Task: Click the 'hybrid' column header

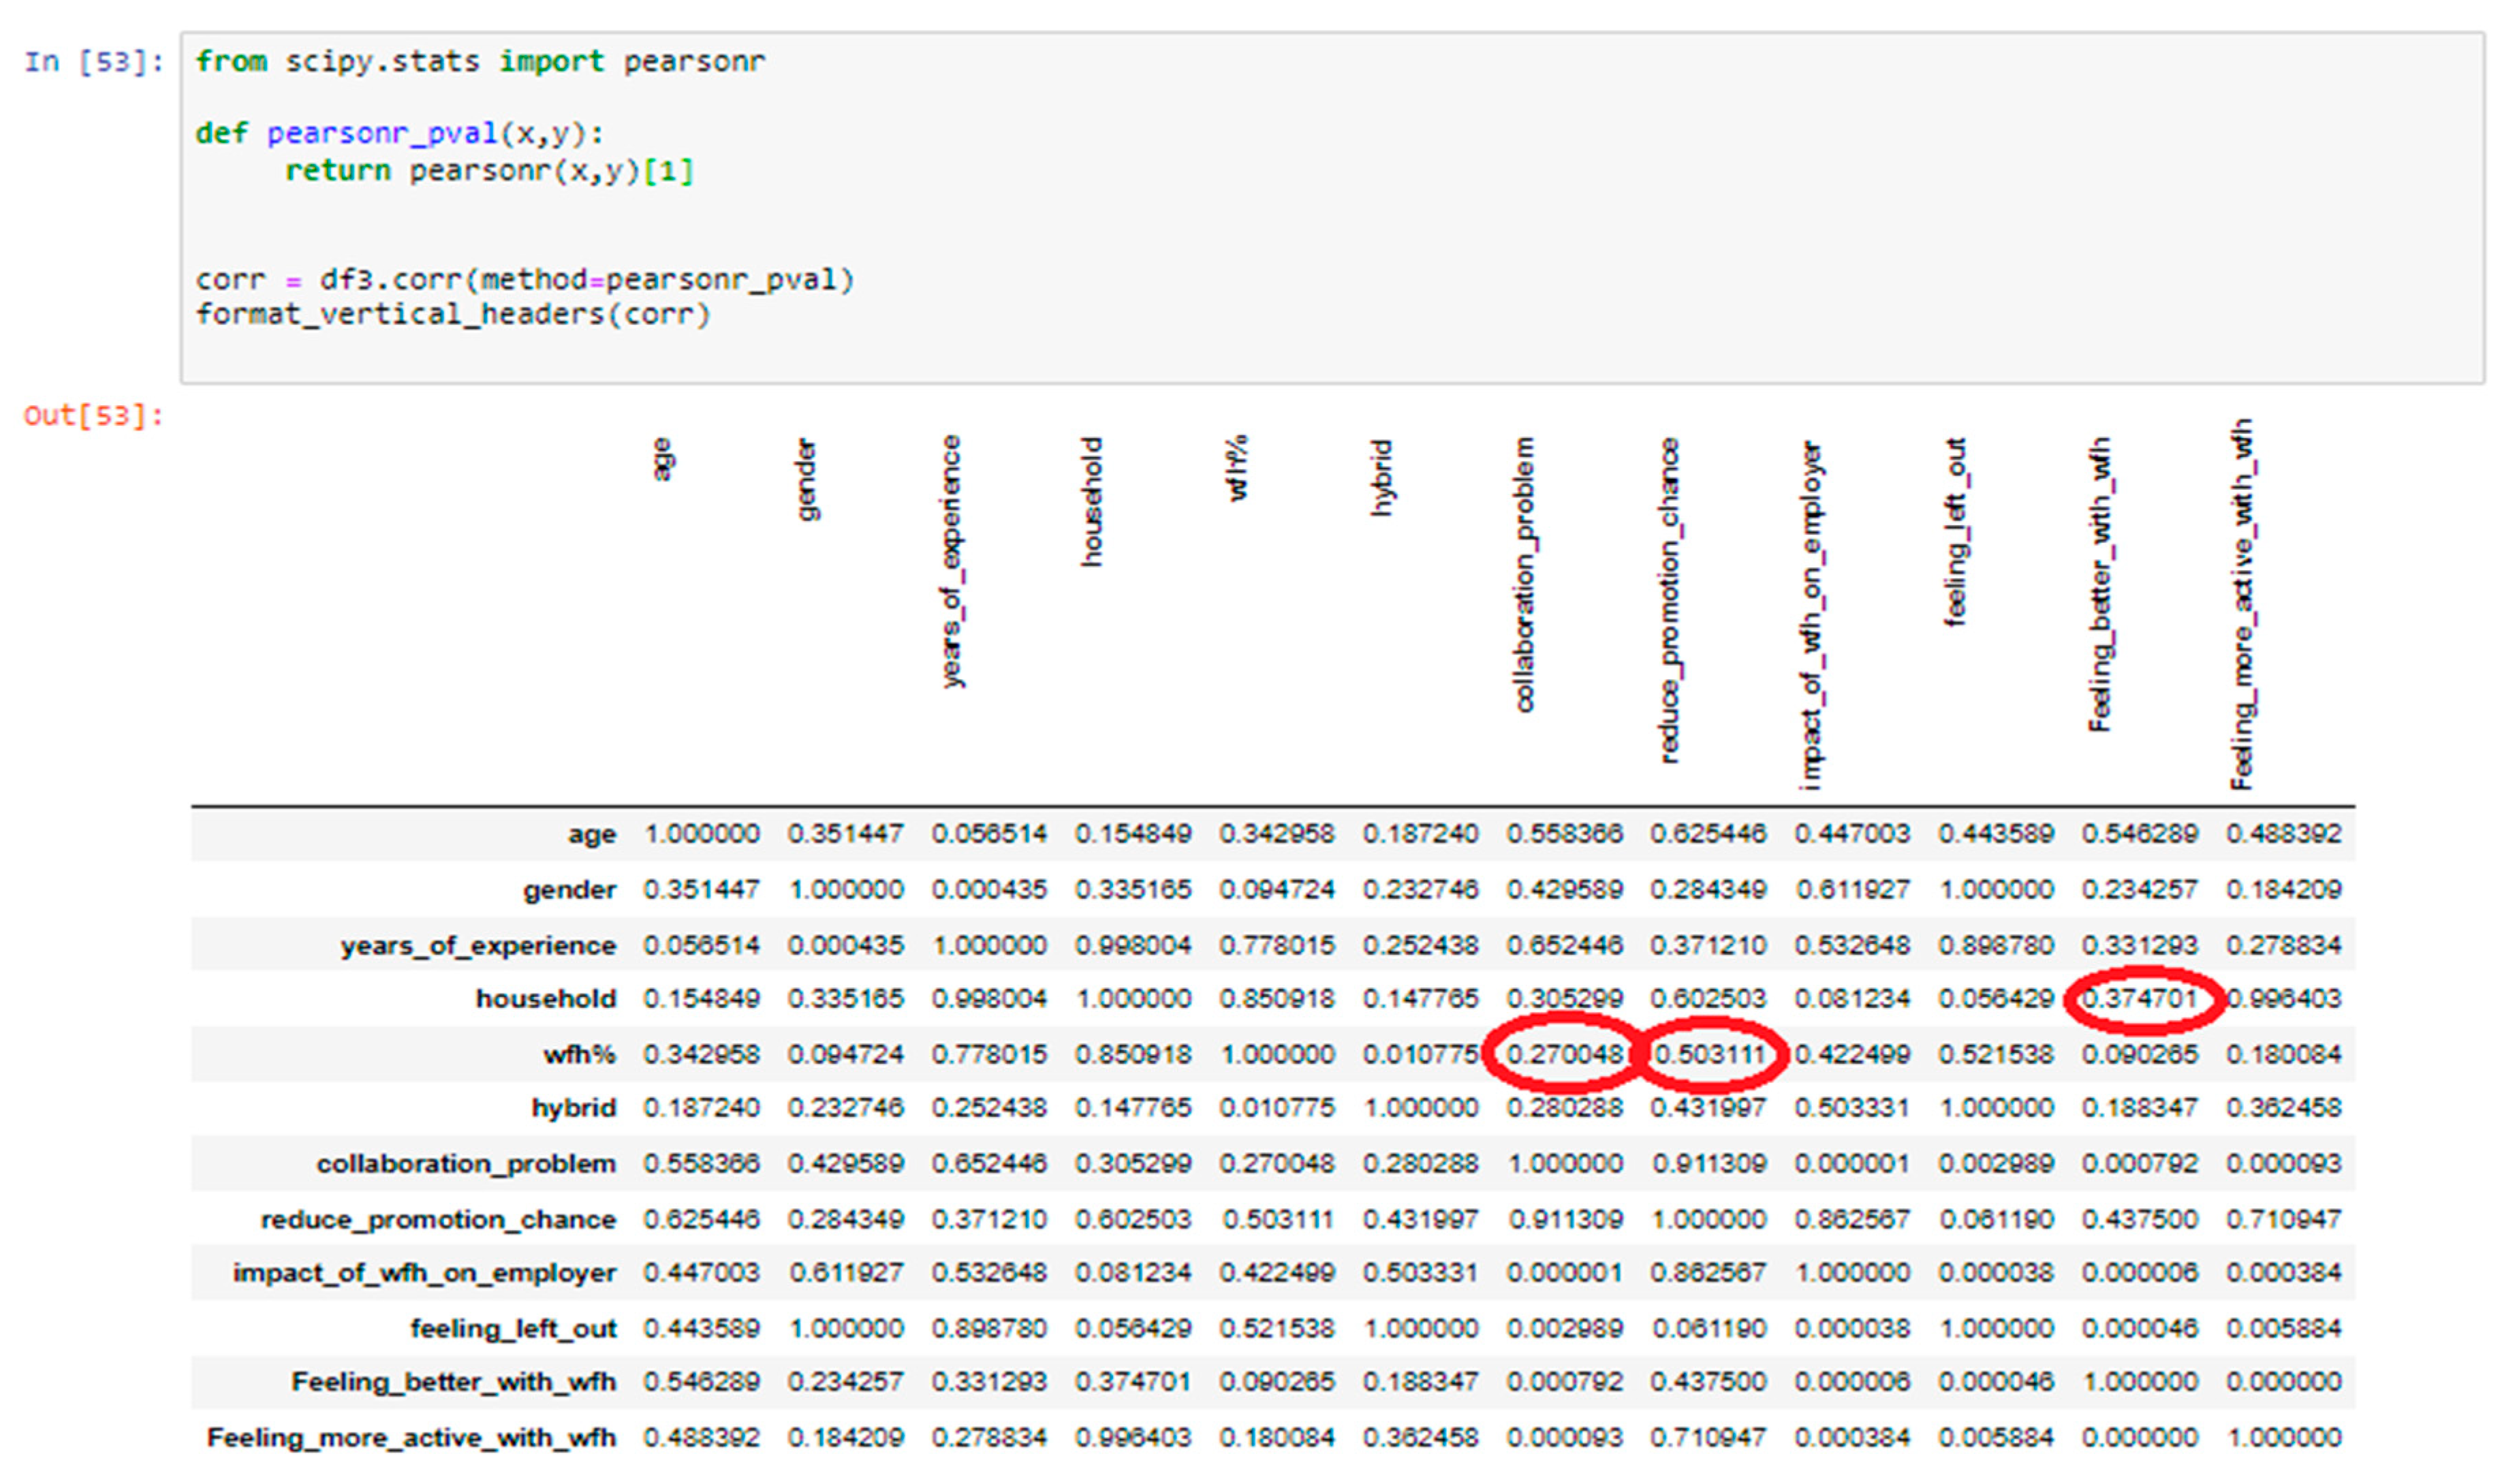Action: tap(1381, 478)
